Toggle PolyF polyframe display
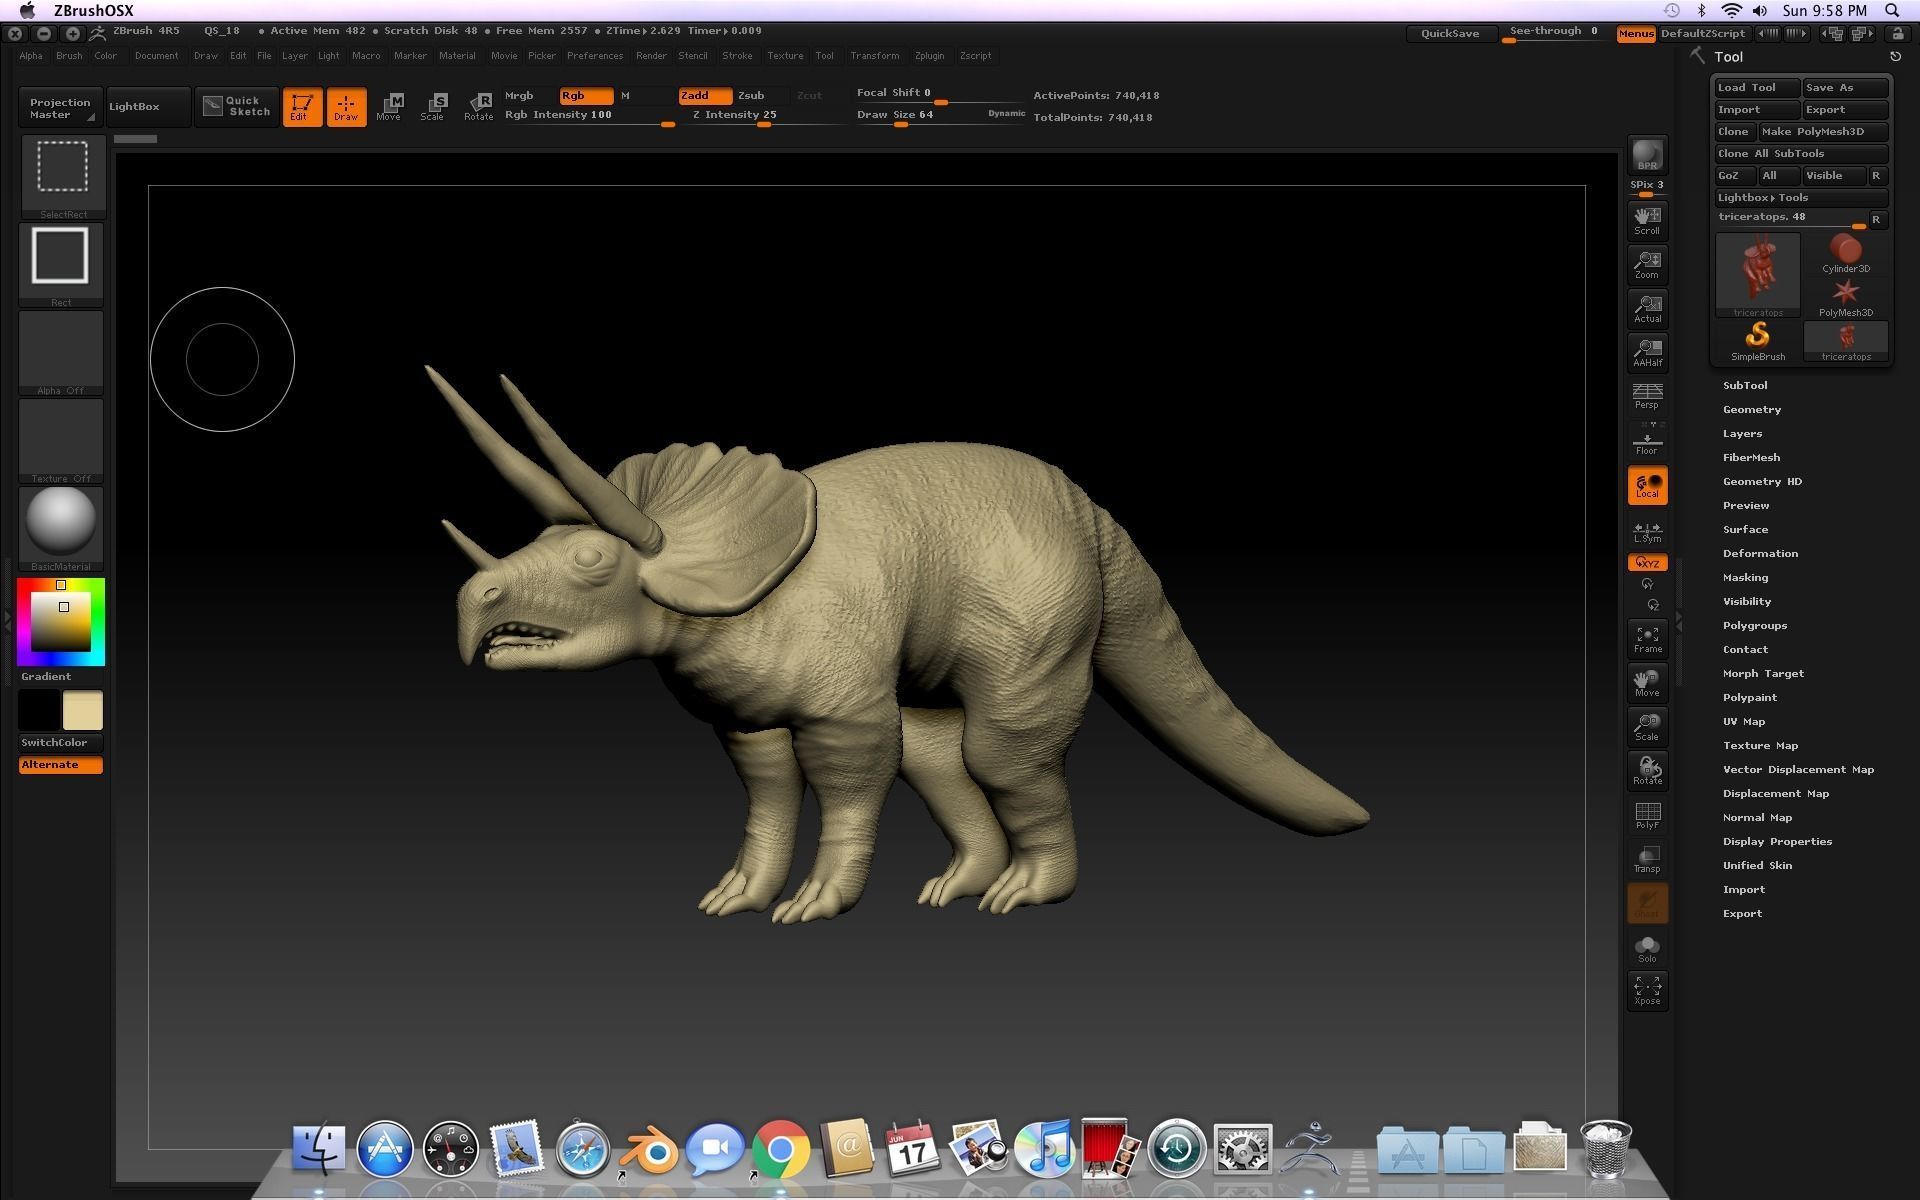The height and width of the screenshot is (1200, 1920). 1647,814
